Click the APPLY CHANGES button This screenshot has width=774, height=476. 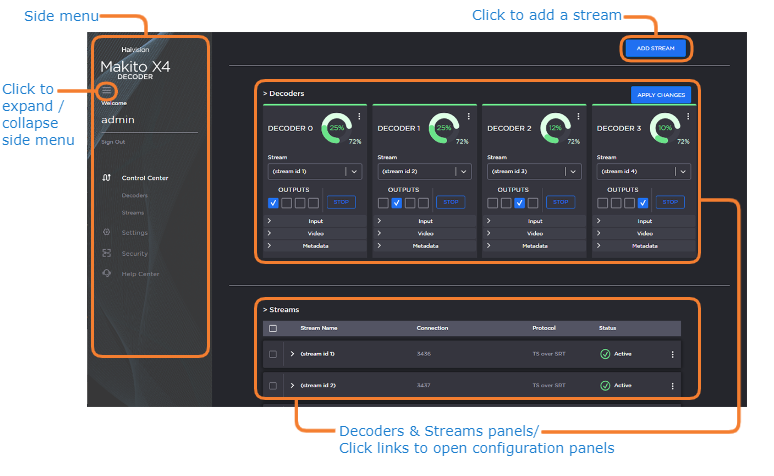click(661, 95)
